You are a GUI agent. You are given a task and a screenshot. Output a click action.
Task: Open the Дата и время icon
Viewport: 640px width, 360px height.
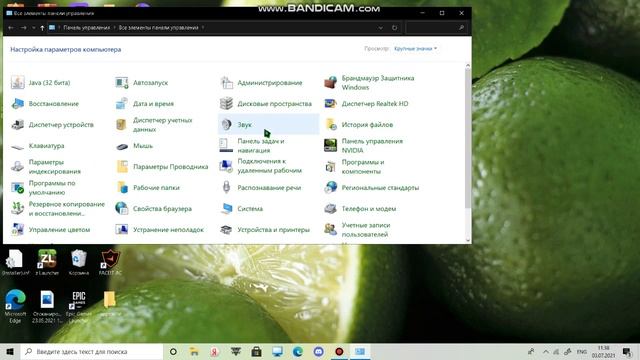tap(122, 104)
